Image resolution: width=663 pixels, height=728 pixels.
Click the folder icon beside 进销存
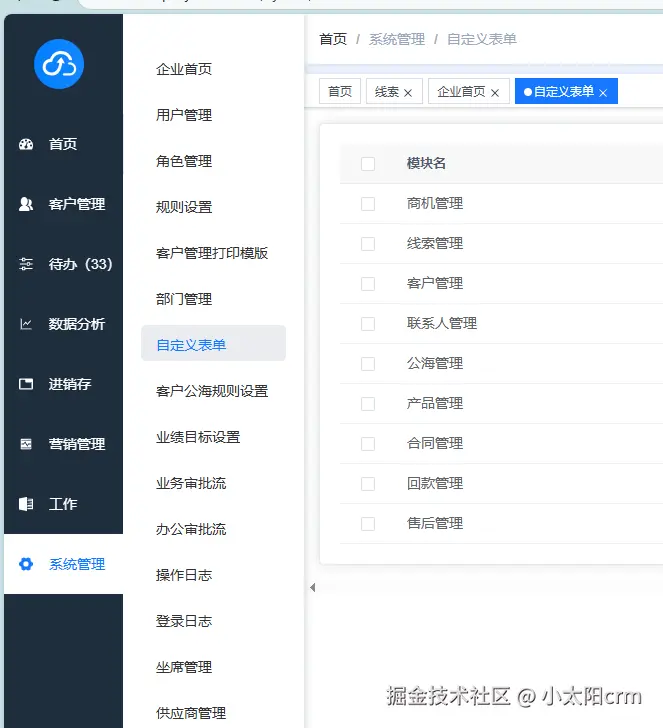pos(26,384)
